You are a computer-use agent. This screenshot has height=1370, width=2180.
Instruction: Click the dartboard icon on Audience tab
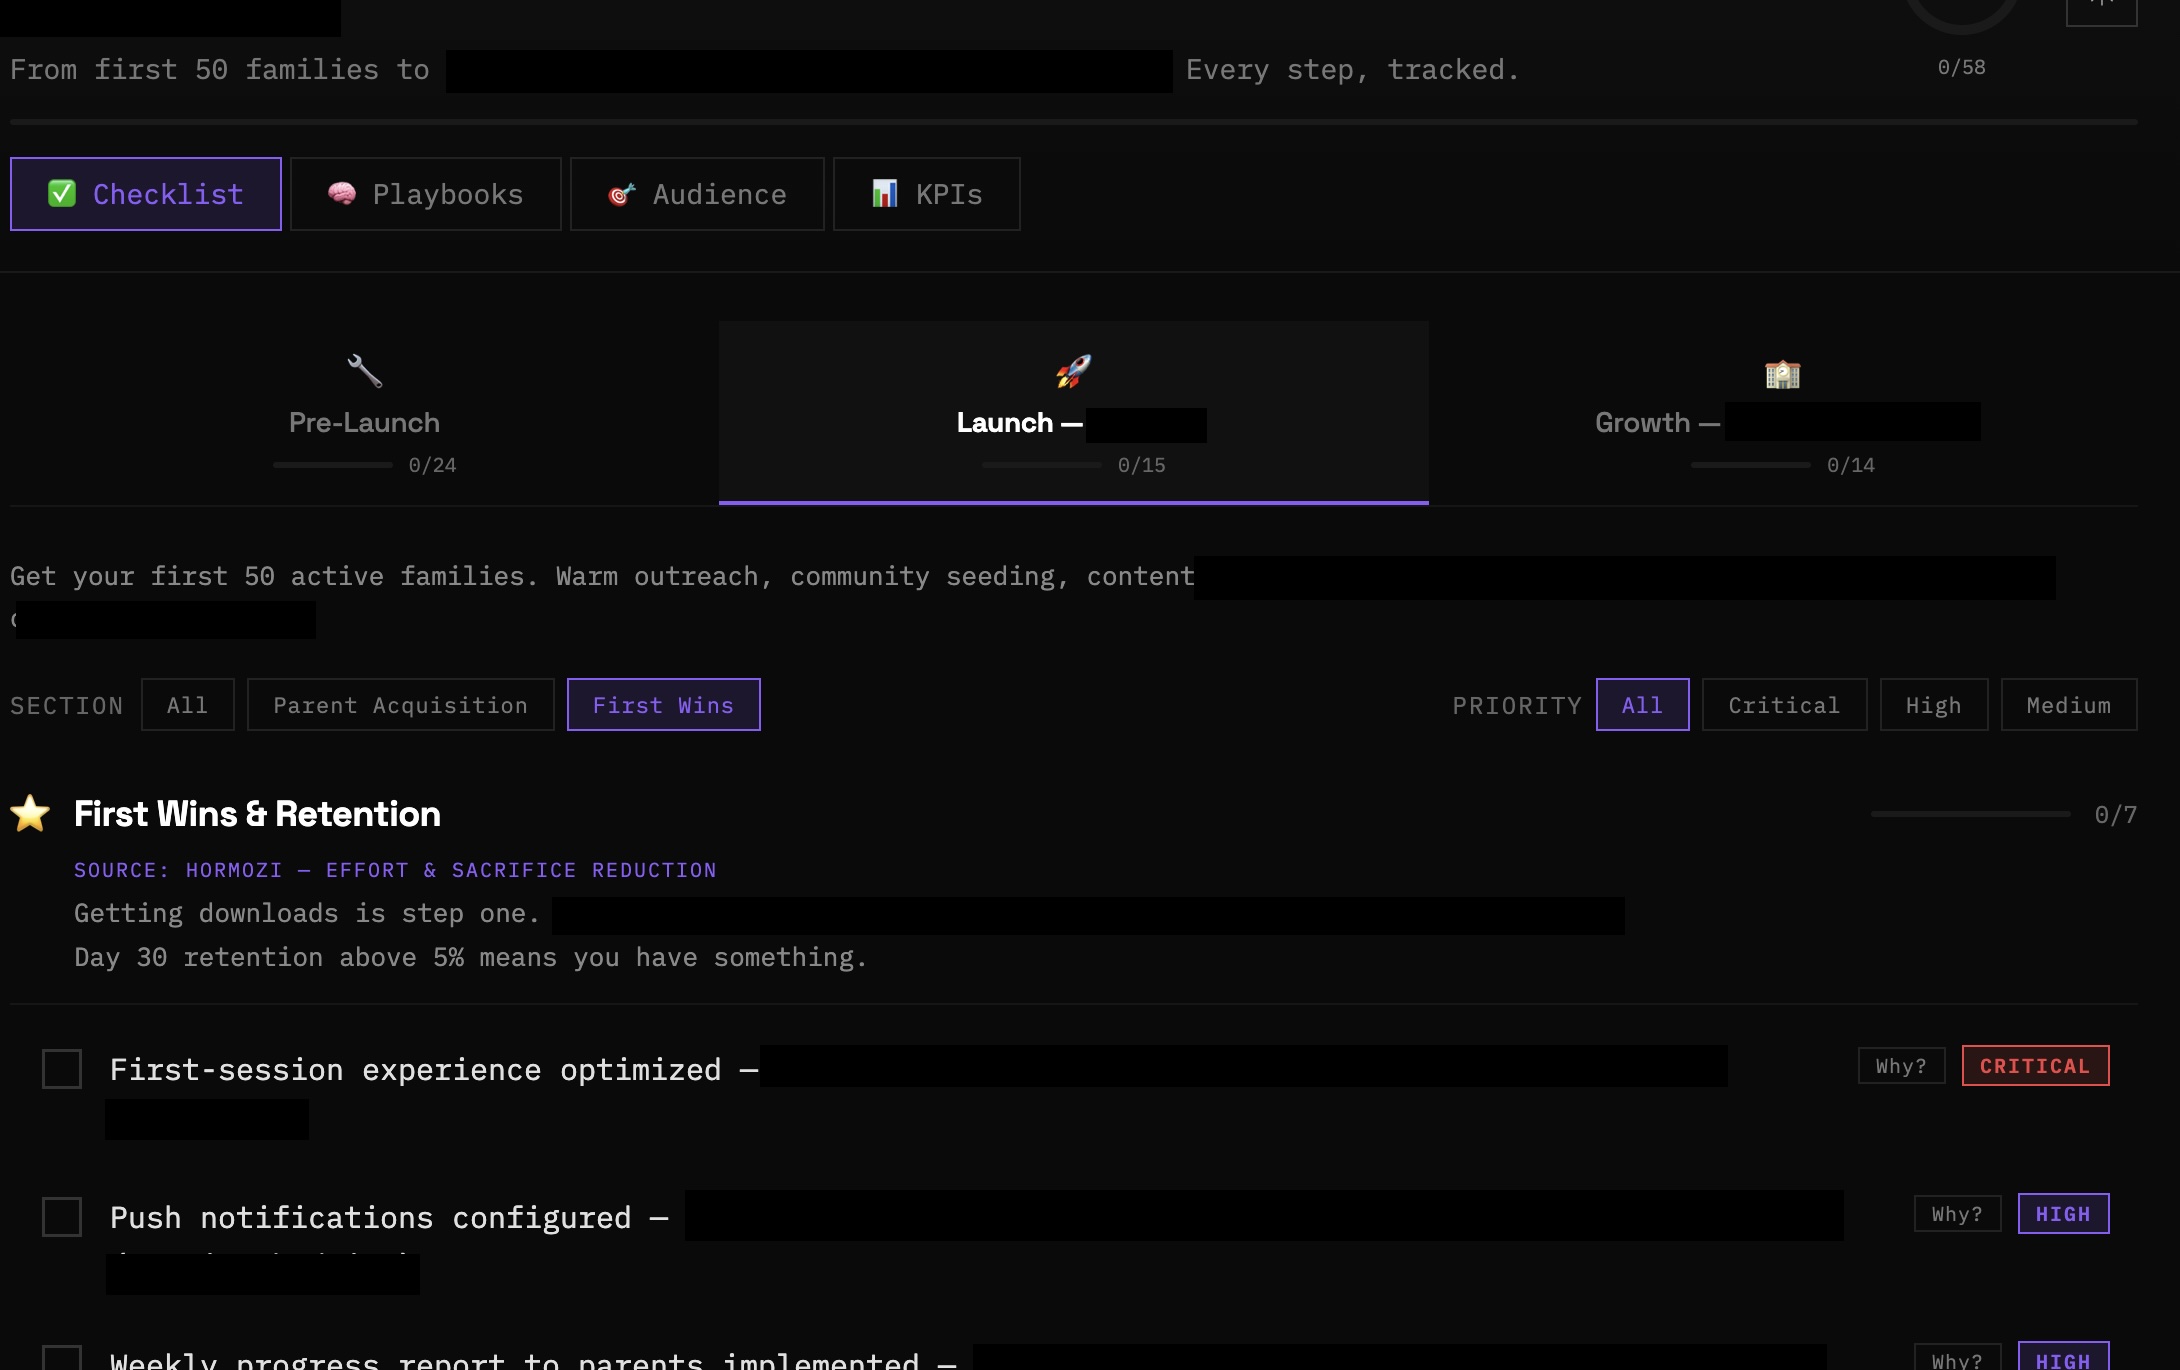click(621, 194)
